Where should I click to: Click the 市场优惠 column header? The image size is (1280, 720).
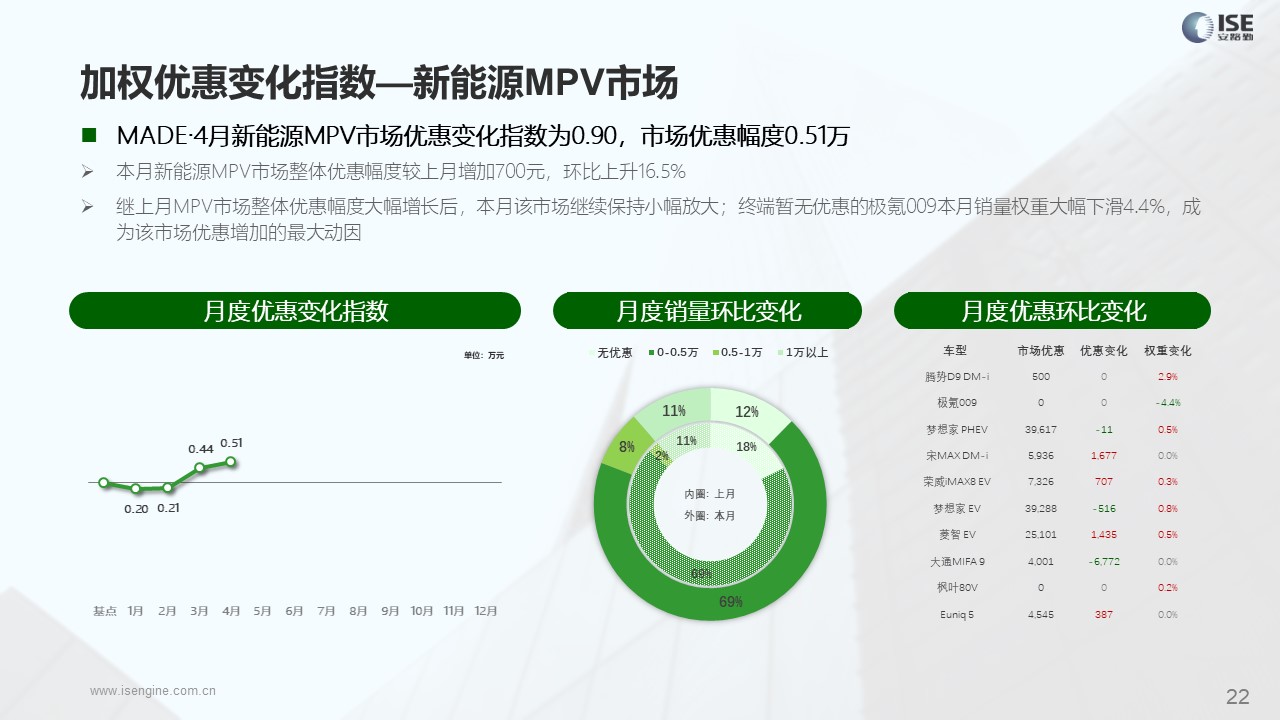coord(1041,351)
